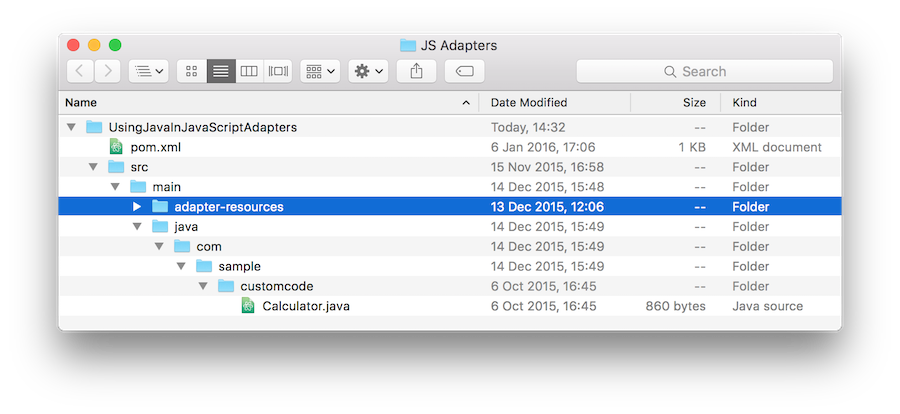The height and width of the screenshot is (414, 900).
Task: Switch to Cover Flow view
Action: click(x=278, y=71)
